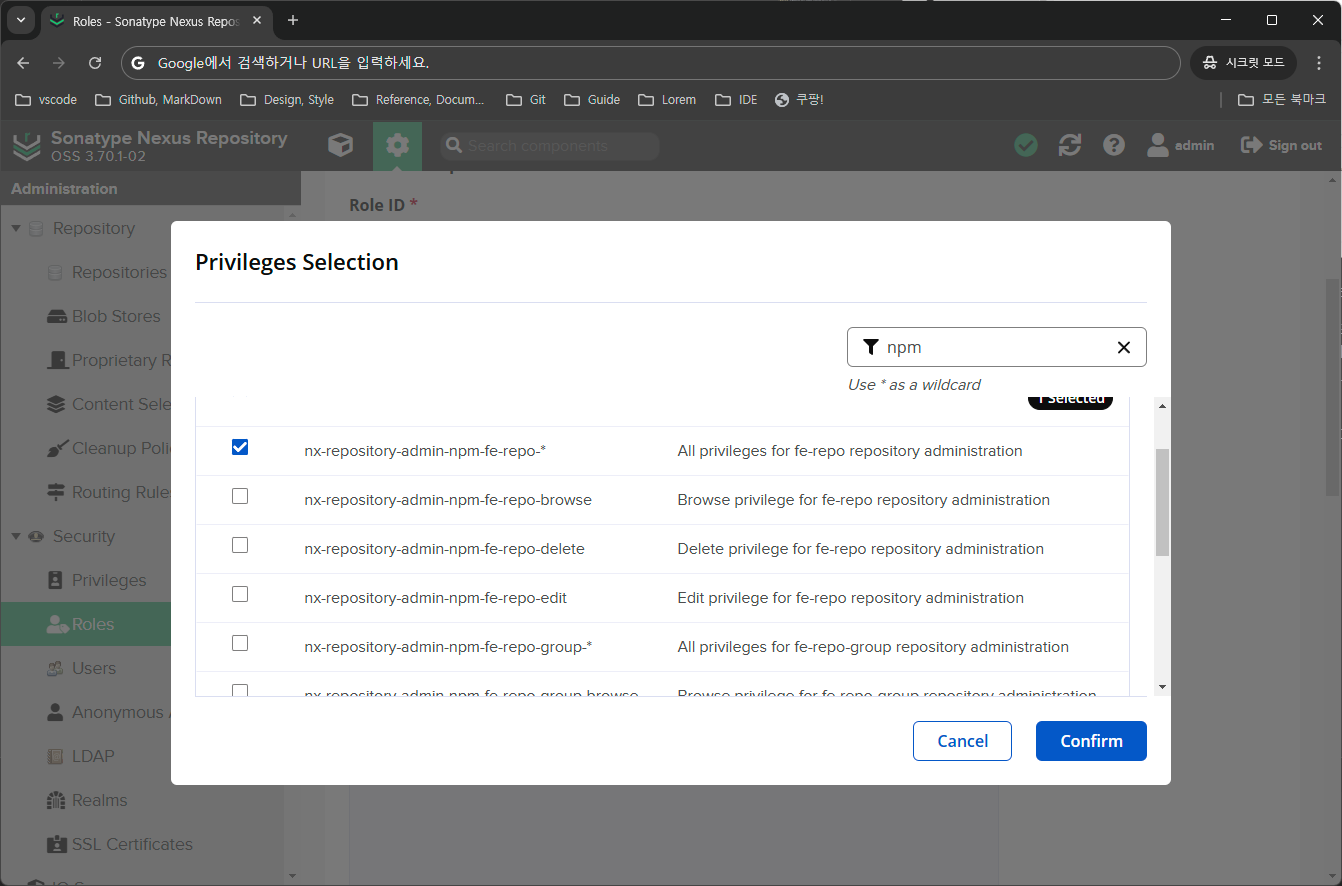Clear the npm filter with X icon
The height and width of the screenshot is (886, 1342).
[x=1124, y=347]
